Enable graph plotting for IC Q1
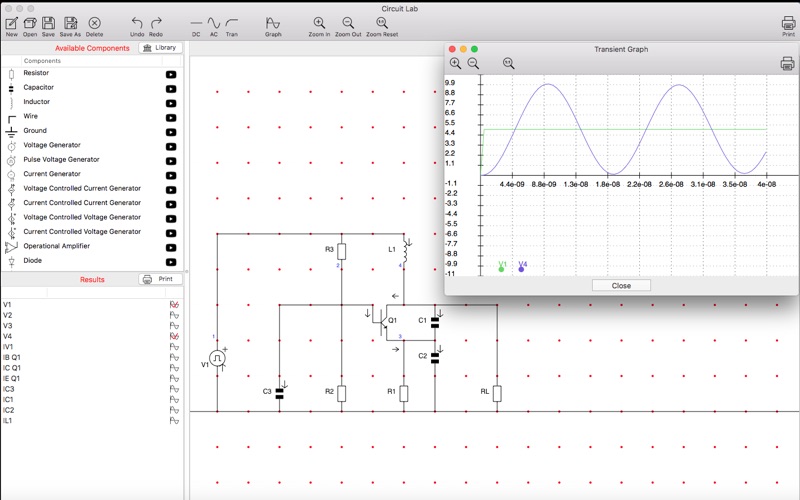 pos(174,368)
